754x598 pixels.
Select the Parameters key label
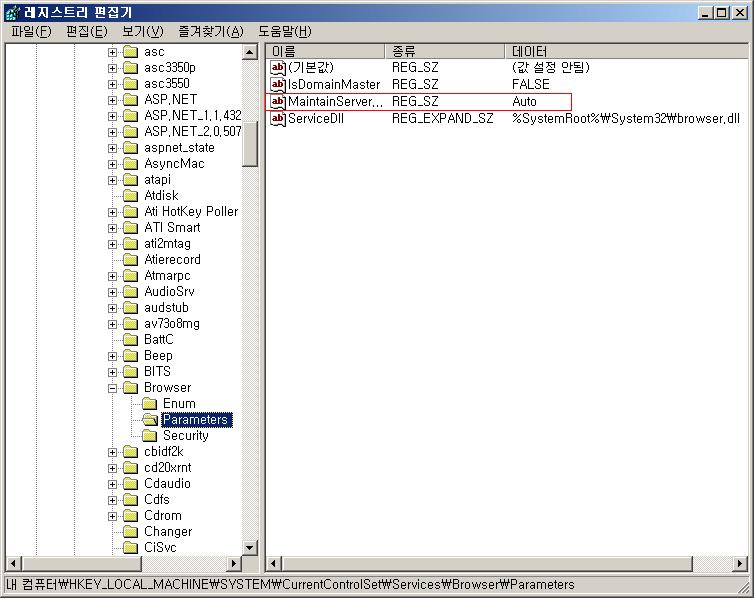[x=197, y=420]
